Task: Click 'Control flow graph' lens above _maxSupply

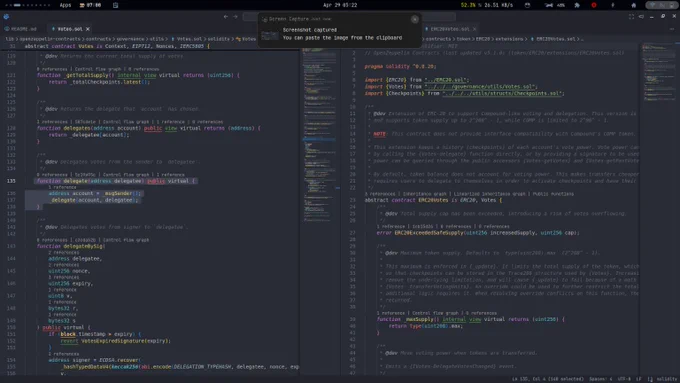Action: pos(435,313)
